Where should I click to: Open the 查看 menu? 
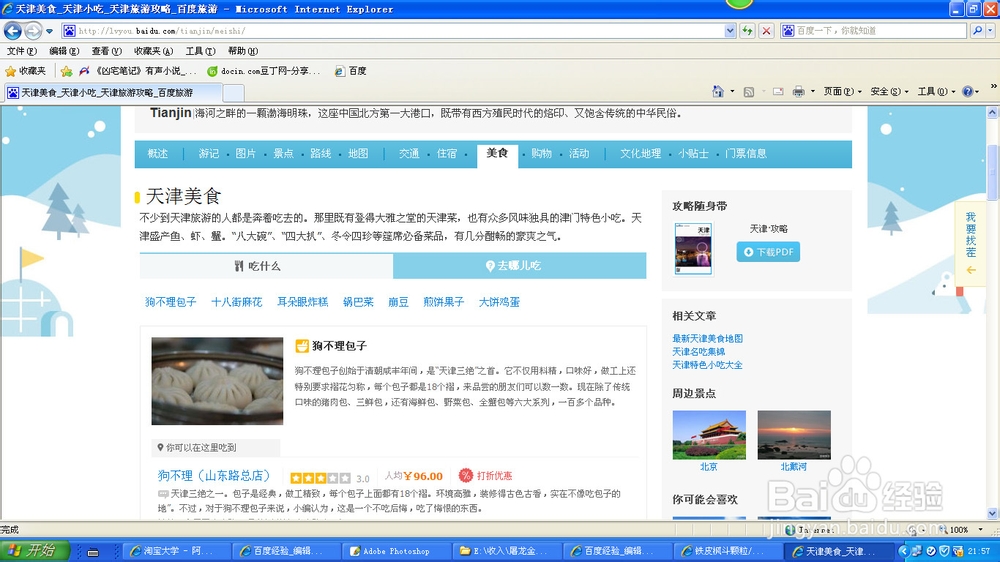106,51
